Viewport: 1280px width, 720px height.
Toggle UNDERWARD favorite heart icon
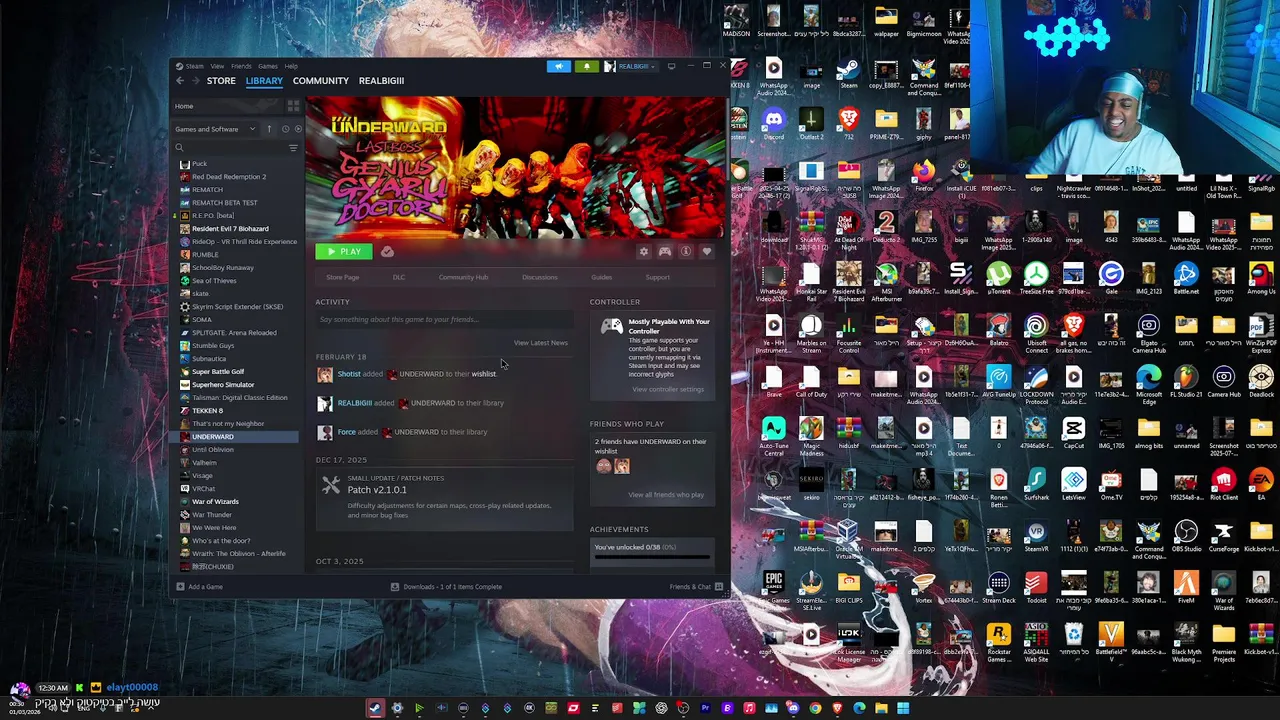tap(706, 252)
